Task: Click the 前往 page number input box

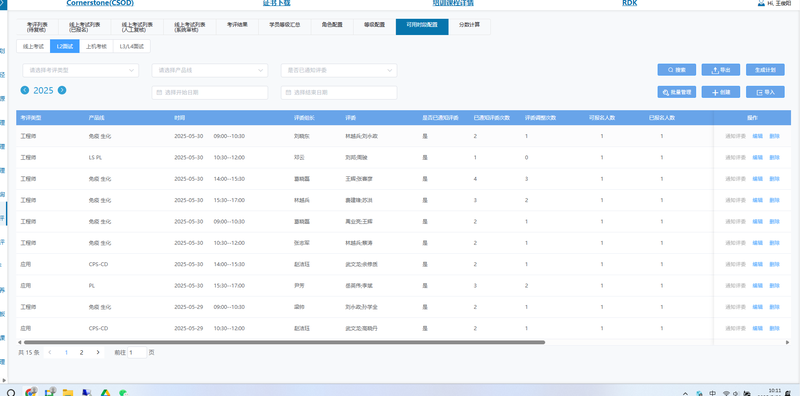Action: tap(137, 352)
